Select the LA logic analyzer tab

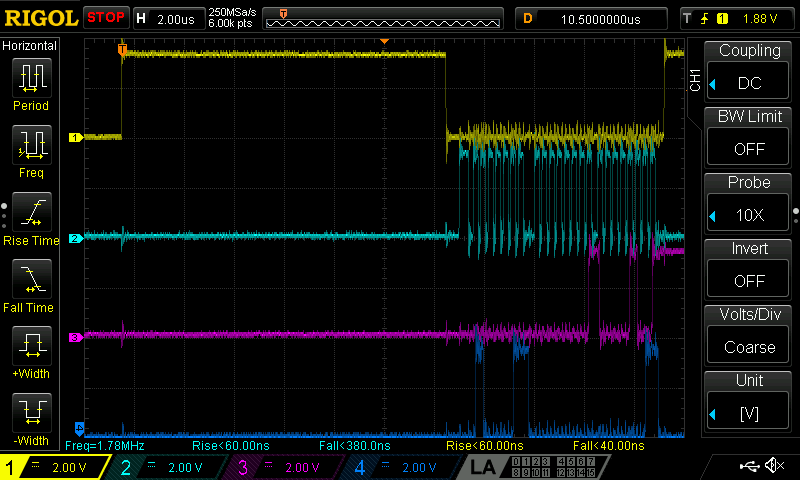pyautogui.click(x=483, y=467)
